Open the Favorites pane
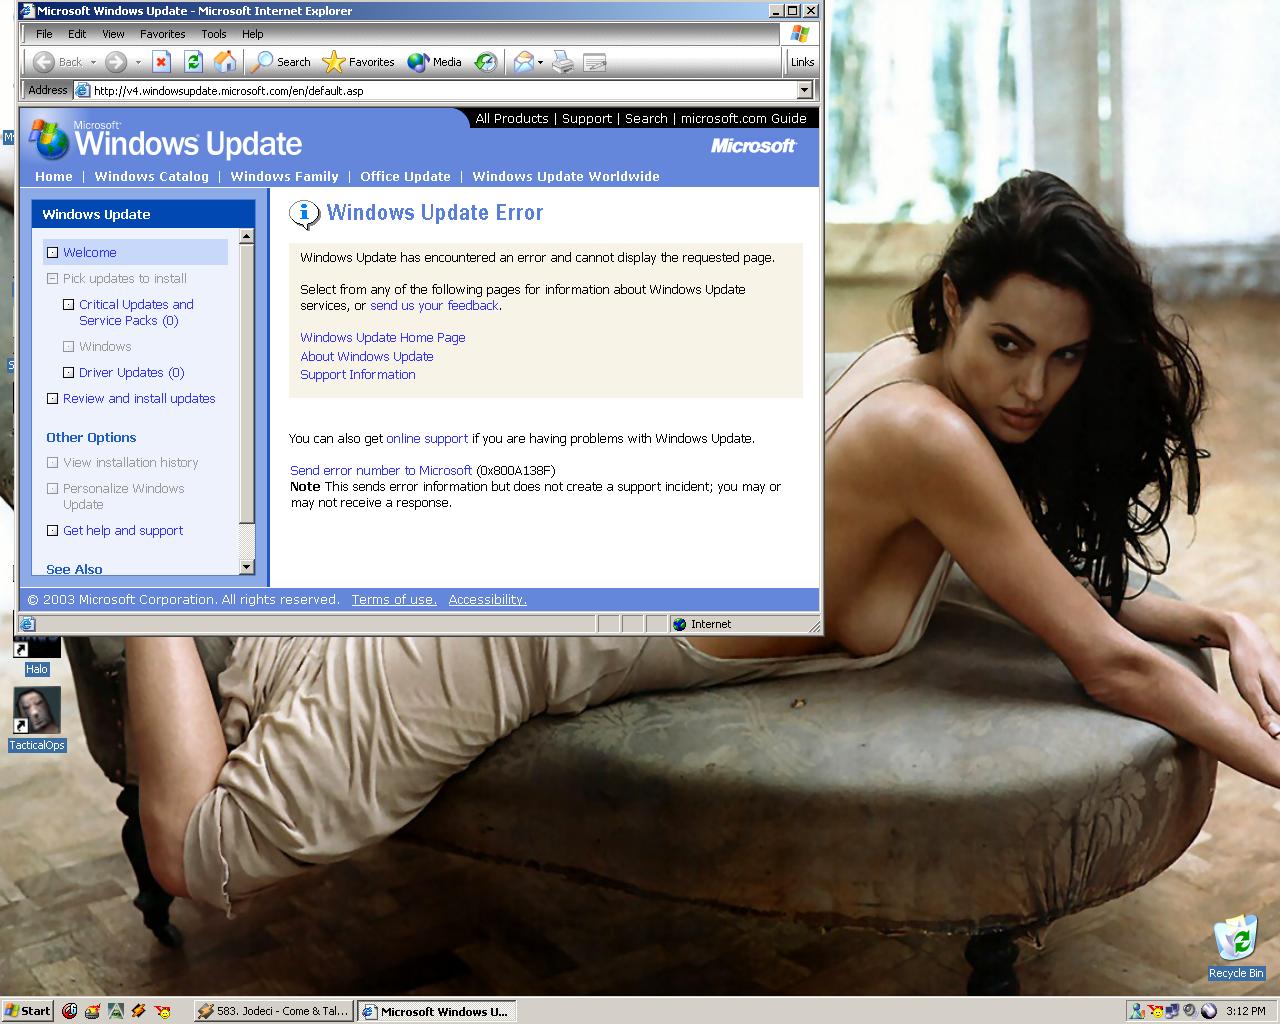 (x=359, y=62)
